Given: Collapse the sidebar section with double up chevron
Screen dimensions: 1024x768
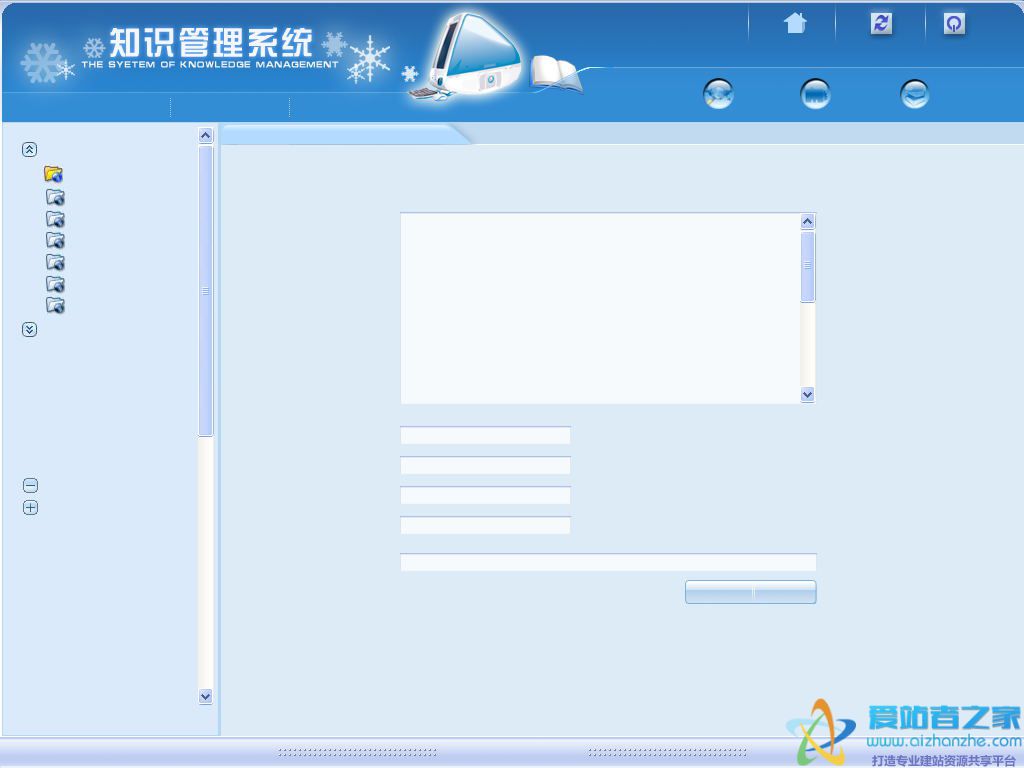Looking at the screenshot, I should pos(30,149).
